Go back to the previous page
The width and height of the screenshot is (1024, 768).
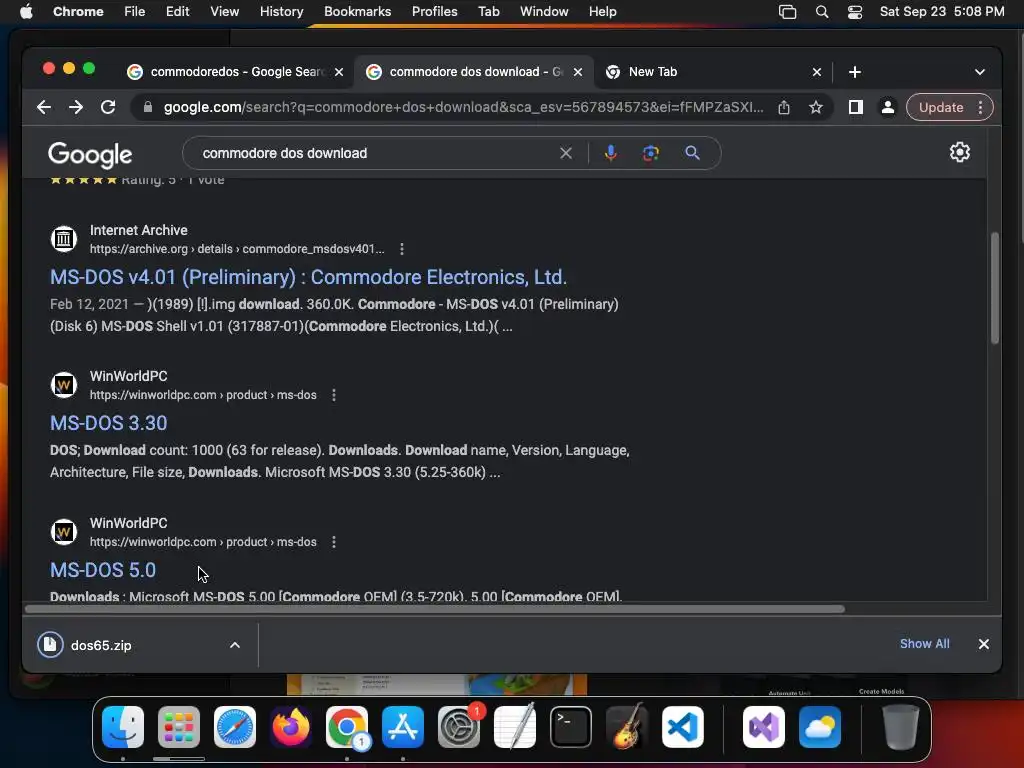[44, 107]
